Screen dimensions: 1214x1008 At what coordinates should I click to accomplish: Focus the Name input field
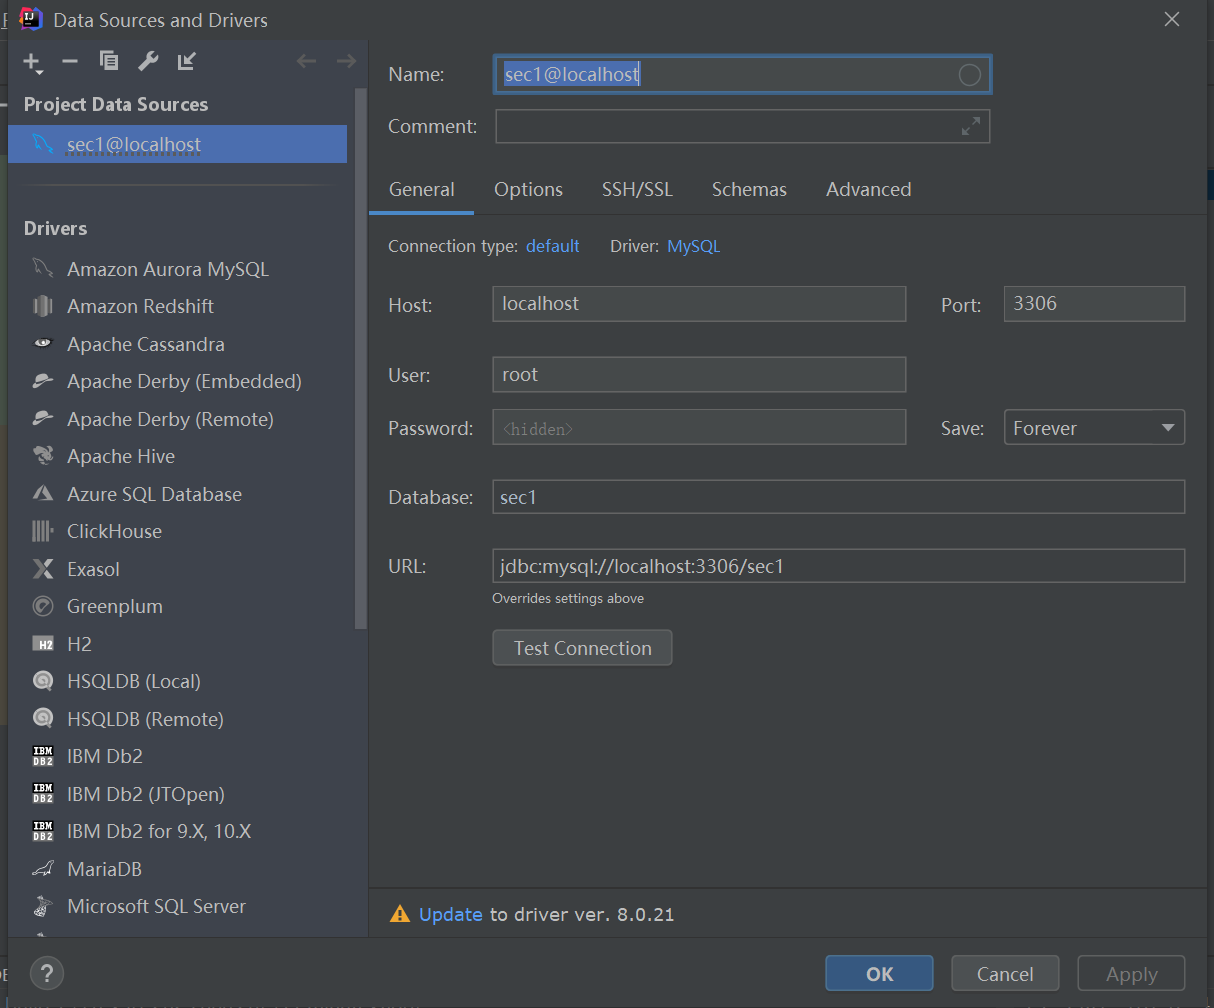tap(742, 75)
